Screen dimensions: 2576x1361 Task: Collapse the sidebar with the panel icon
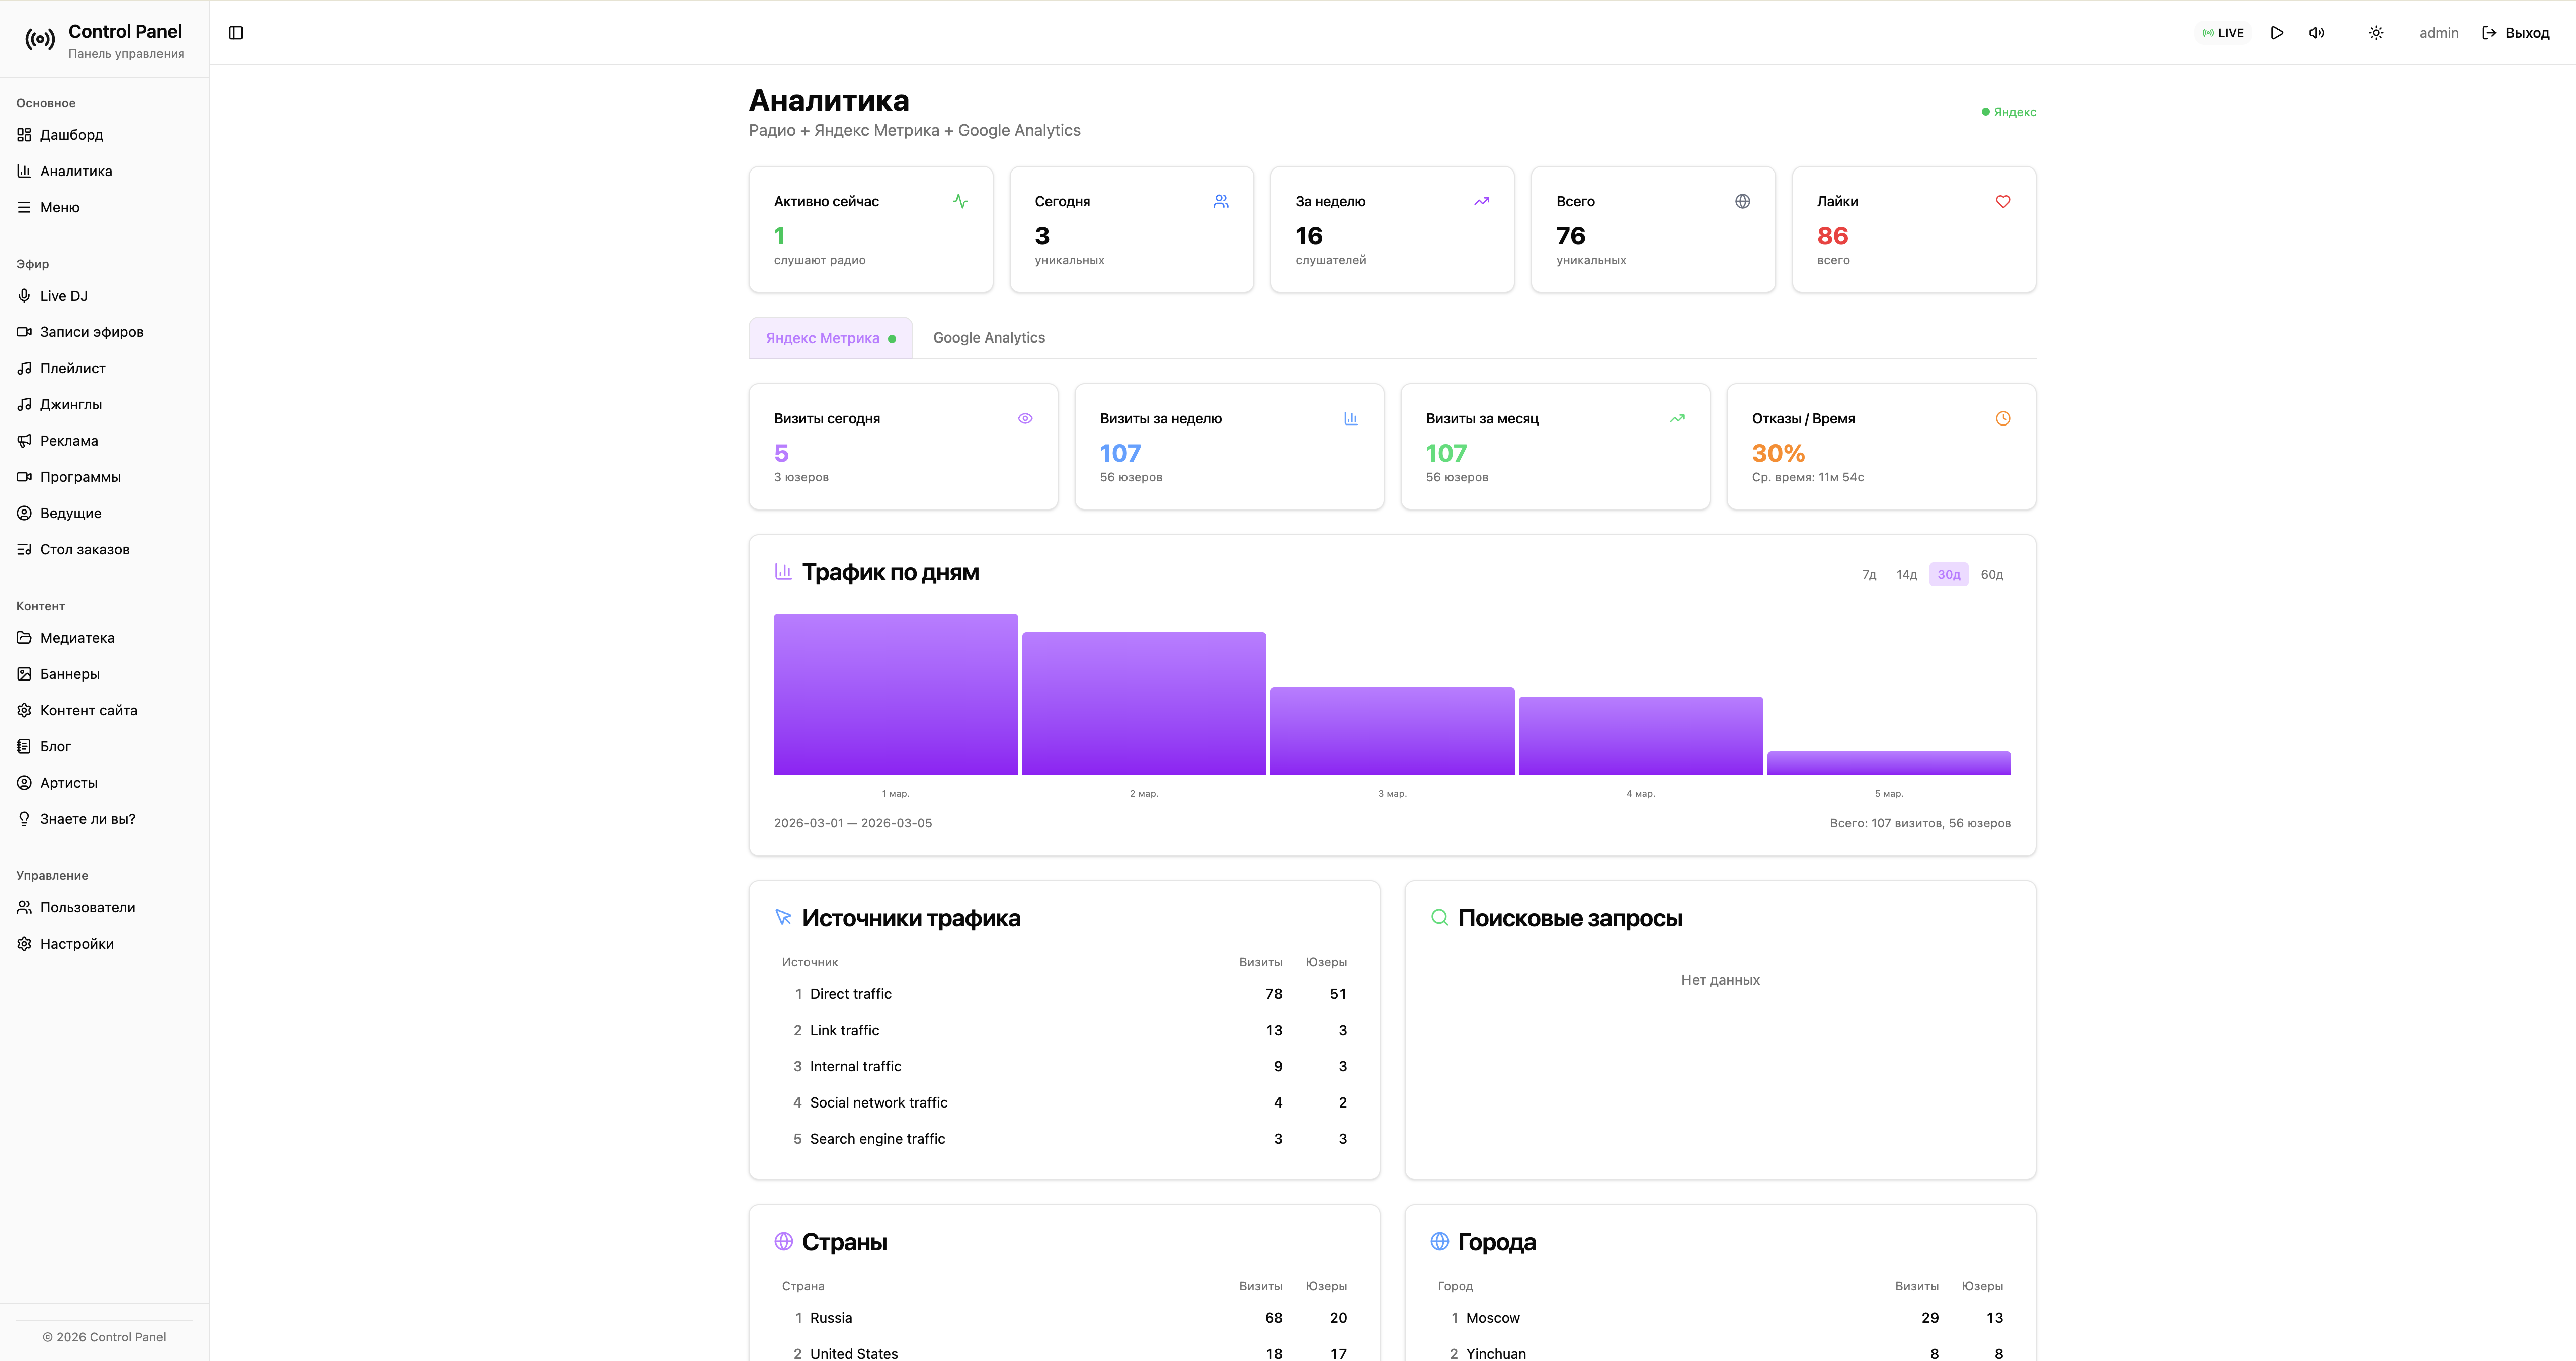point(236,33)
